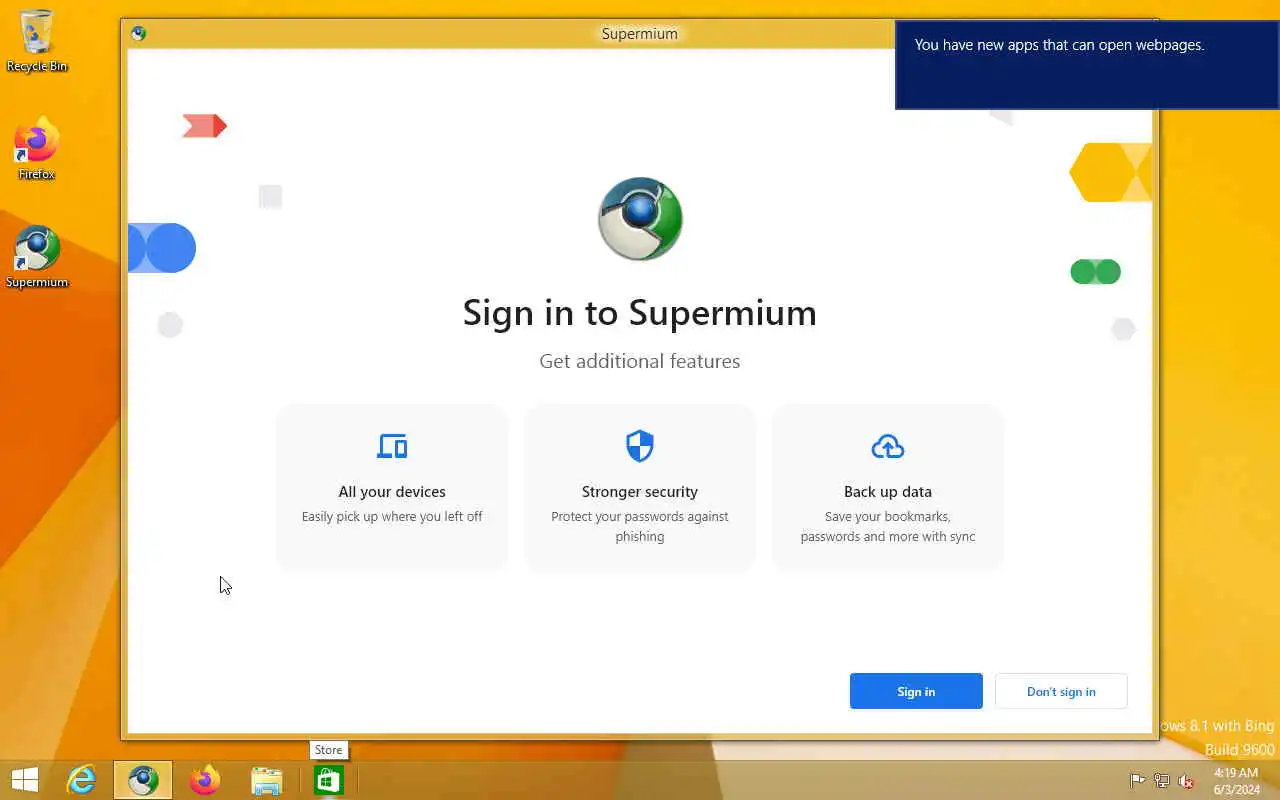Select the Firefox desktop shortcut

tap(37, 149)
